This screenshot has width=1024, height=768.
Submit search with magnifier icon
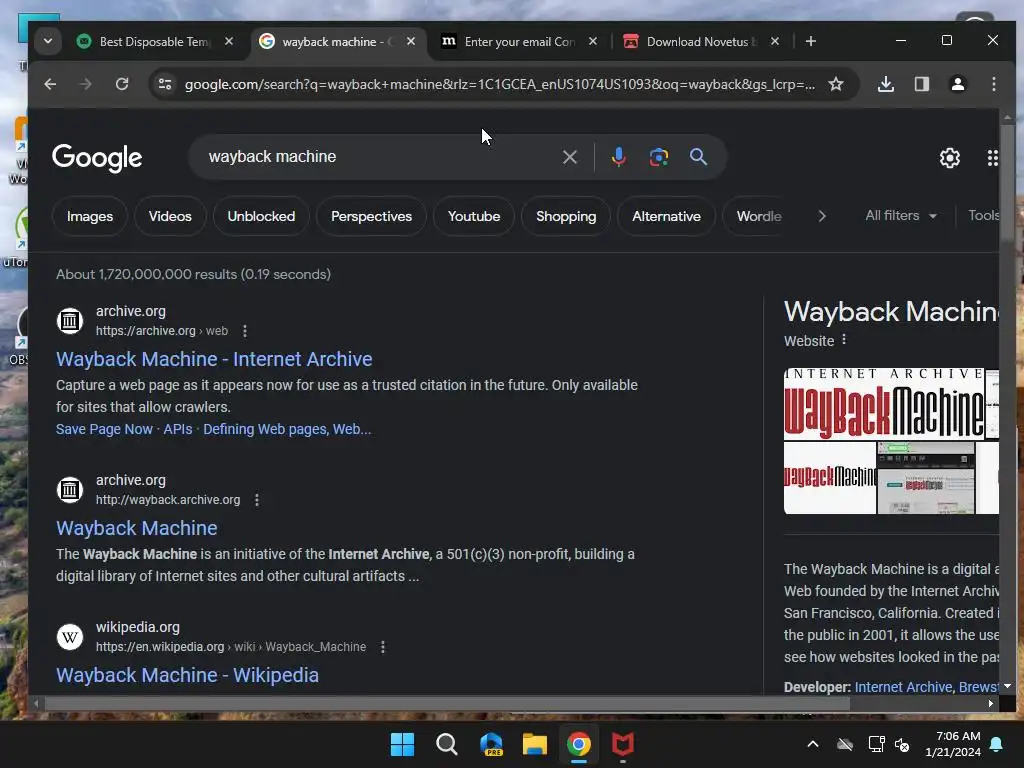pyautogui.click(x=698, y=157)
